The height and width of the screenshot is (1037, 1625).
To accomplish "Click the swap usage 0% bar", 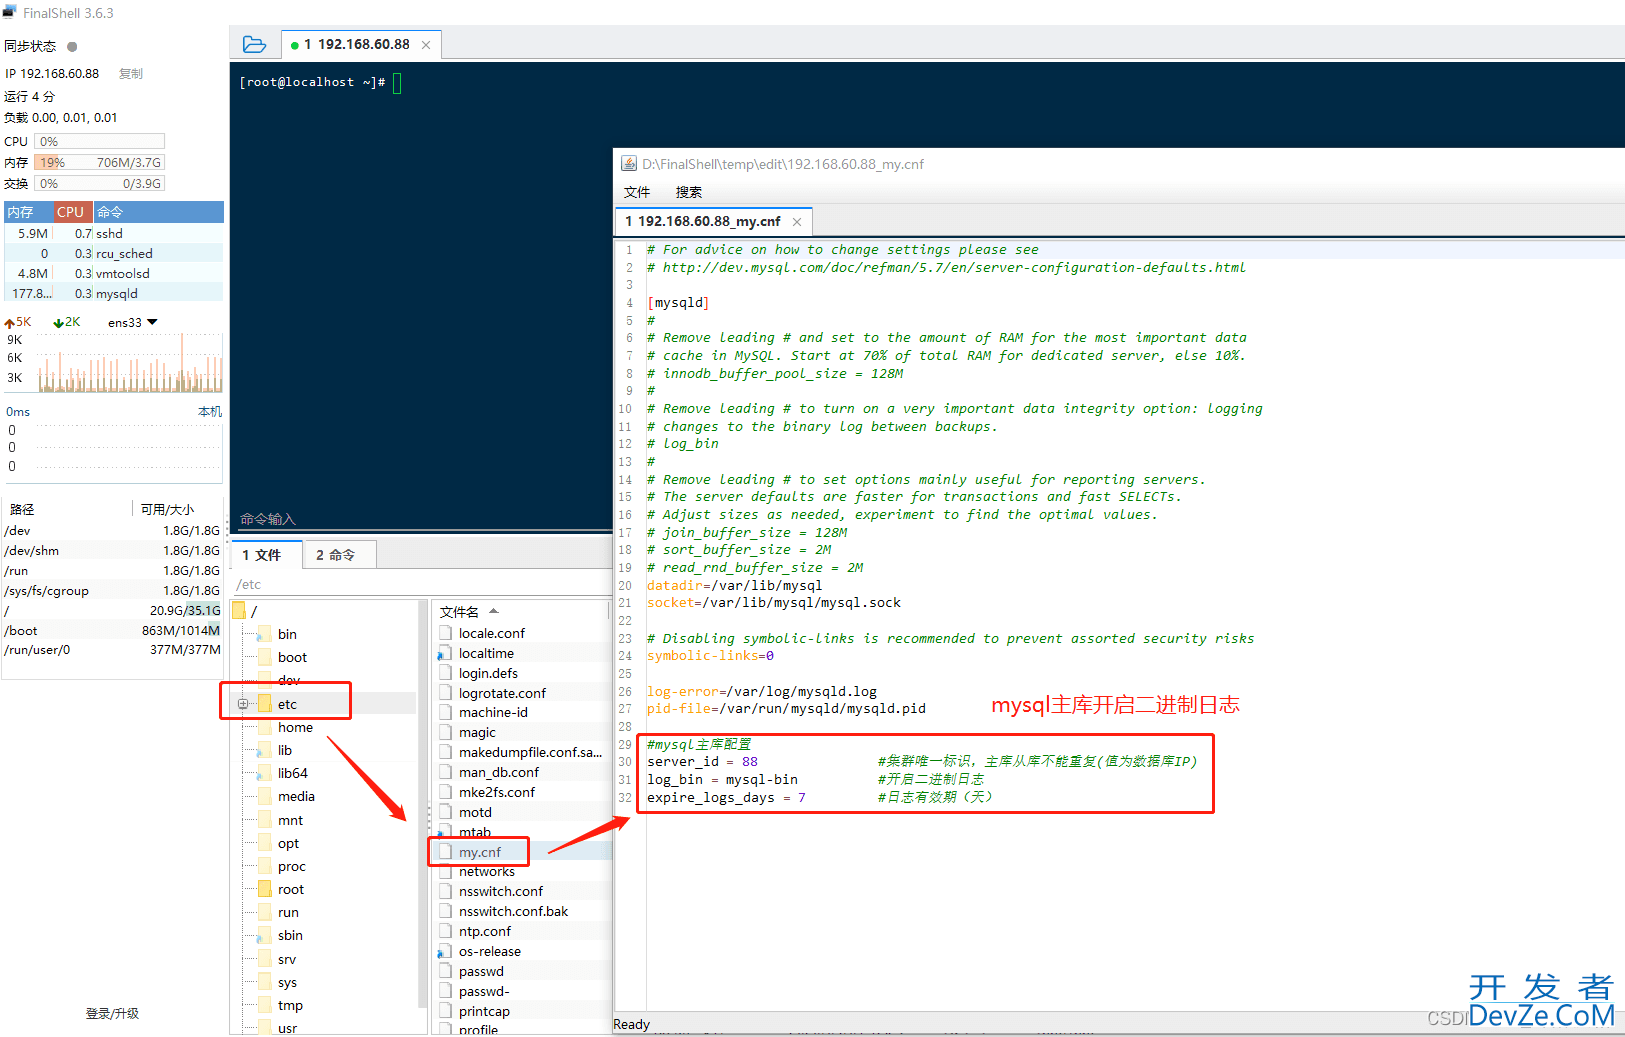I will click(x=99, y=183).
